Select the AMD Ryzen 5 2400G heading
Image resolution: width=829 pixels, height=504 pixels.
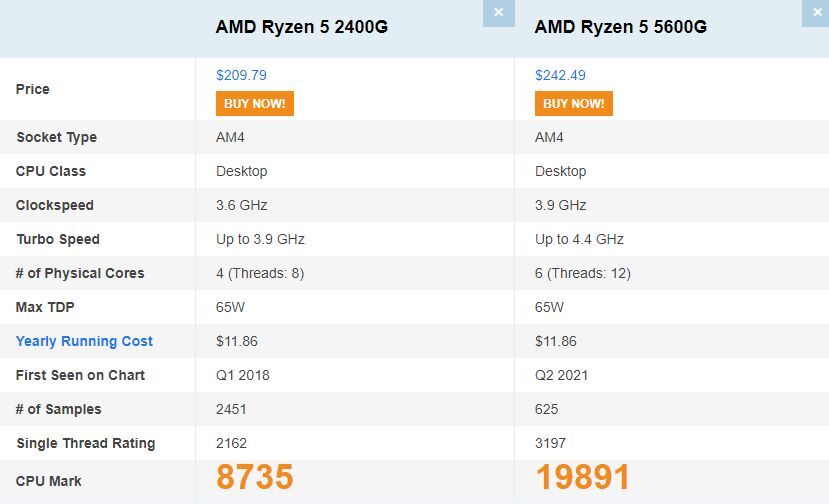[301, 27]
